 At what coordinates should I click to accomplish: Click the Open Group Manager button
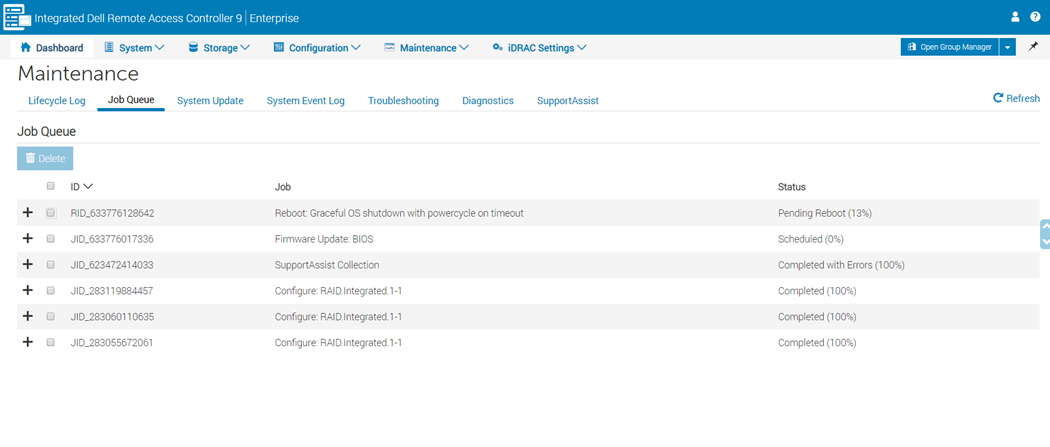[950, 47]
